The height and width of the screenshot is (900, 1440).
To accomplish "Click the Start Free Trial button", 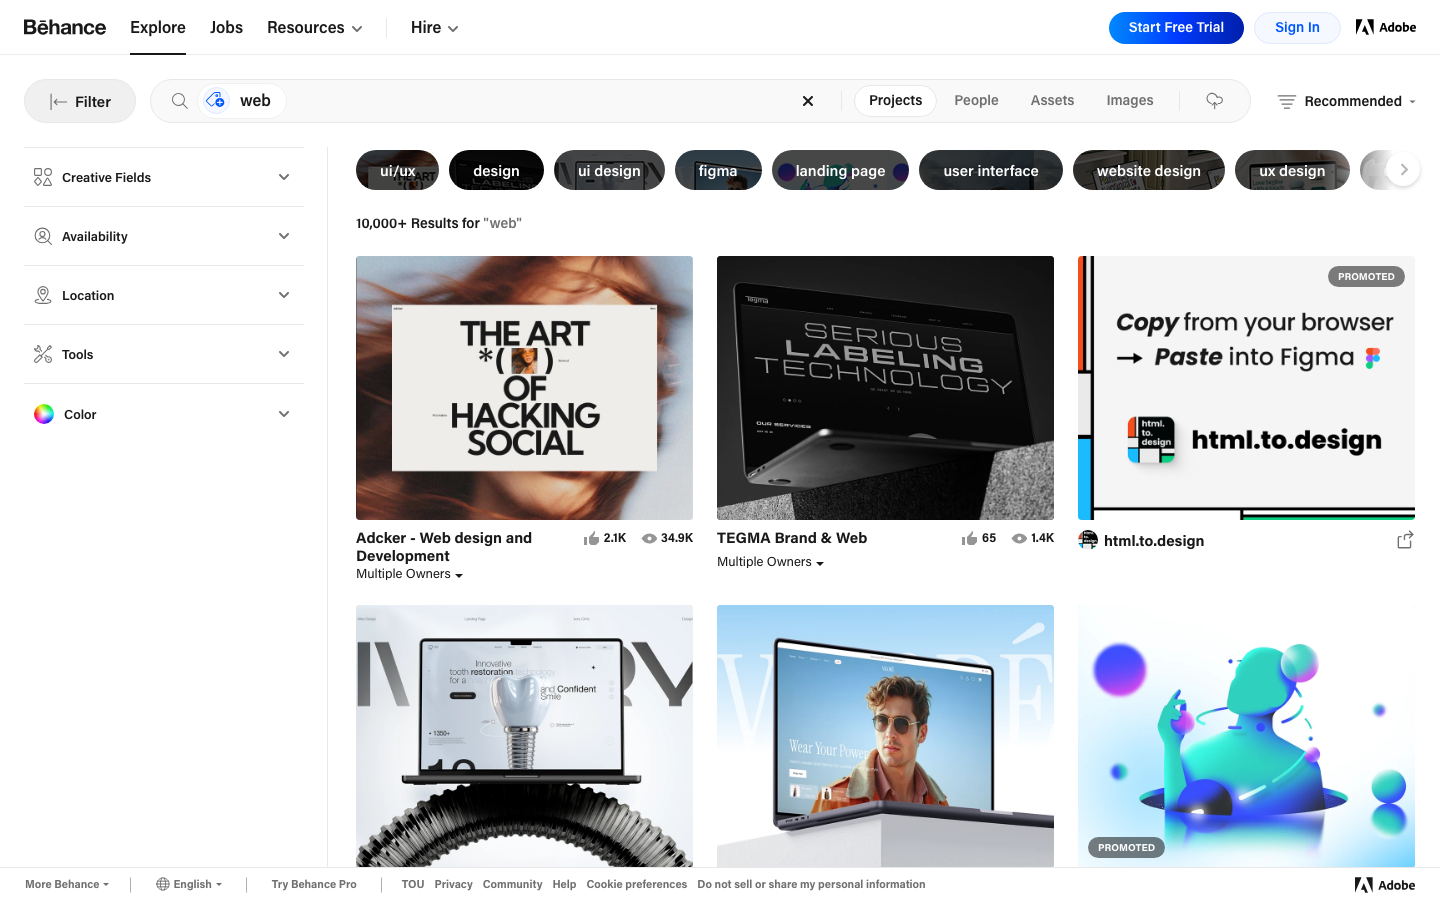I will pos(1176,28).
